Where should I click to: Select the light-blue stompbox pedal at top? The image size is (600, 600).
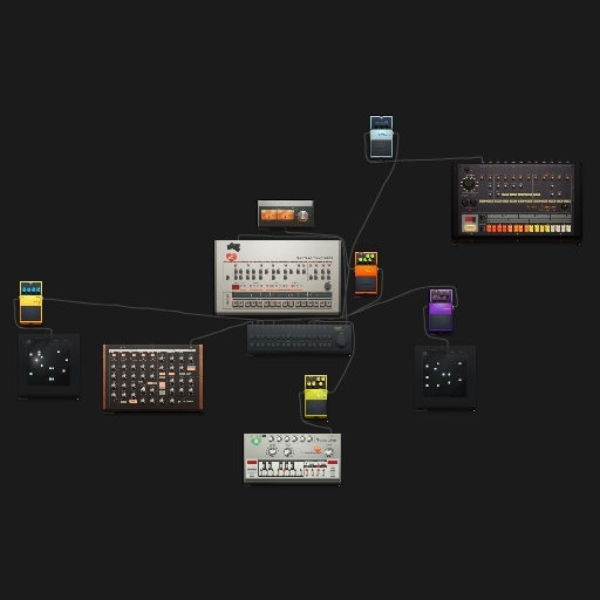tap(381, 137)
